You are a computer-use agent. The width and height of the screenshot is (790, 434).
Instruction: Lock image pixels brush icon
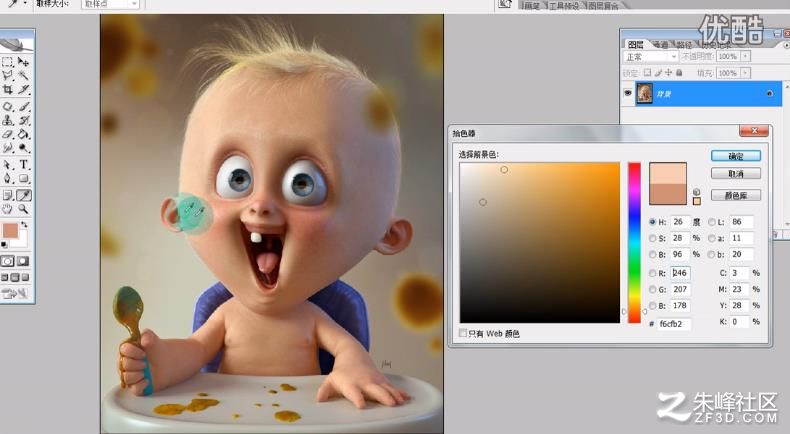click(658, 73)
